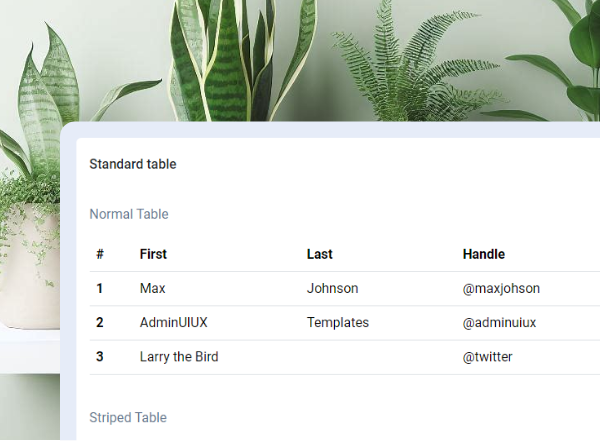Click the "Handle" column header
The height and width of the screenshot is (441, 600).
click(484, 255)
